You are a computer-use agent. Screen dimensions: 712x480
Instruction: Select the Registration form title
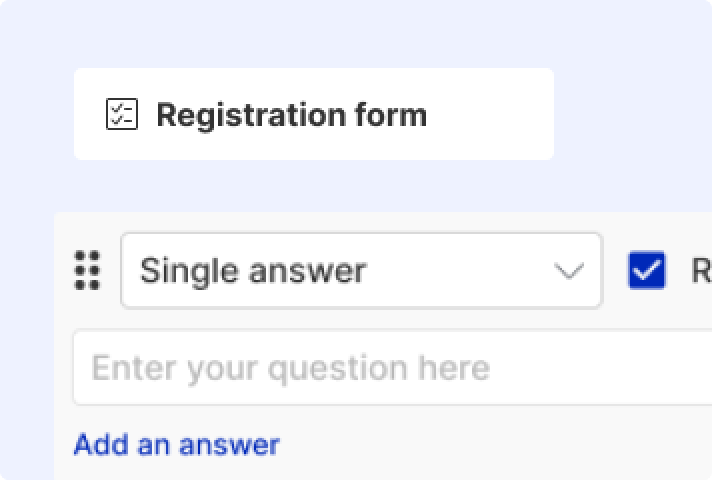(292, 115)
